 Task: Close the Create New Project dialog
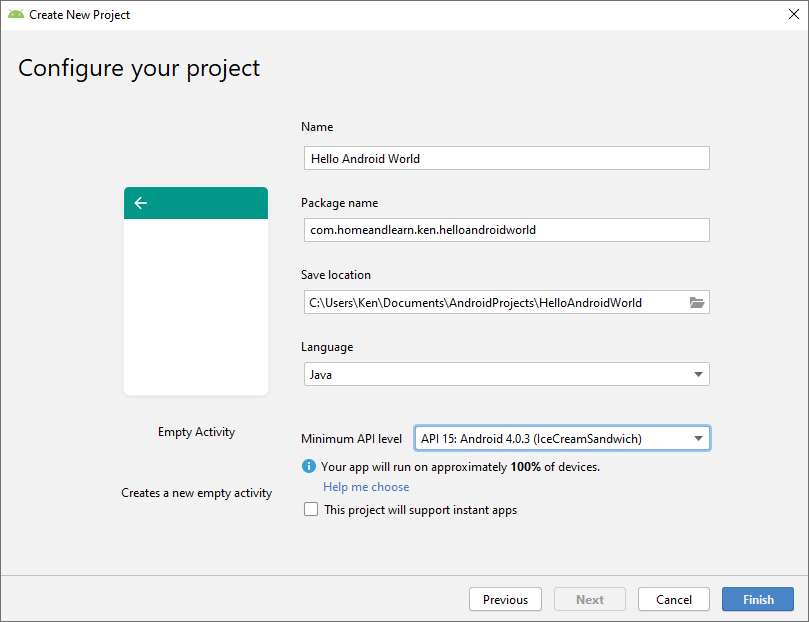(787, 15)
